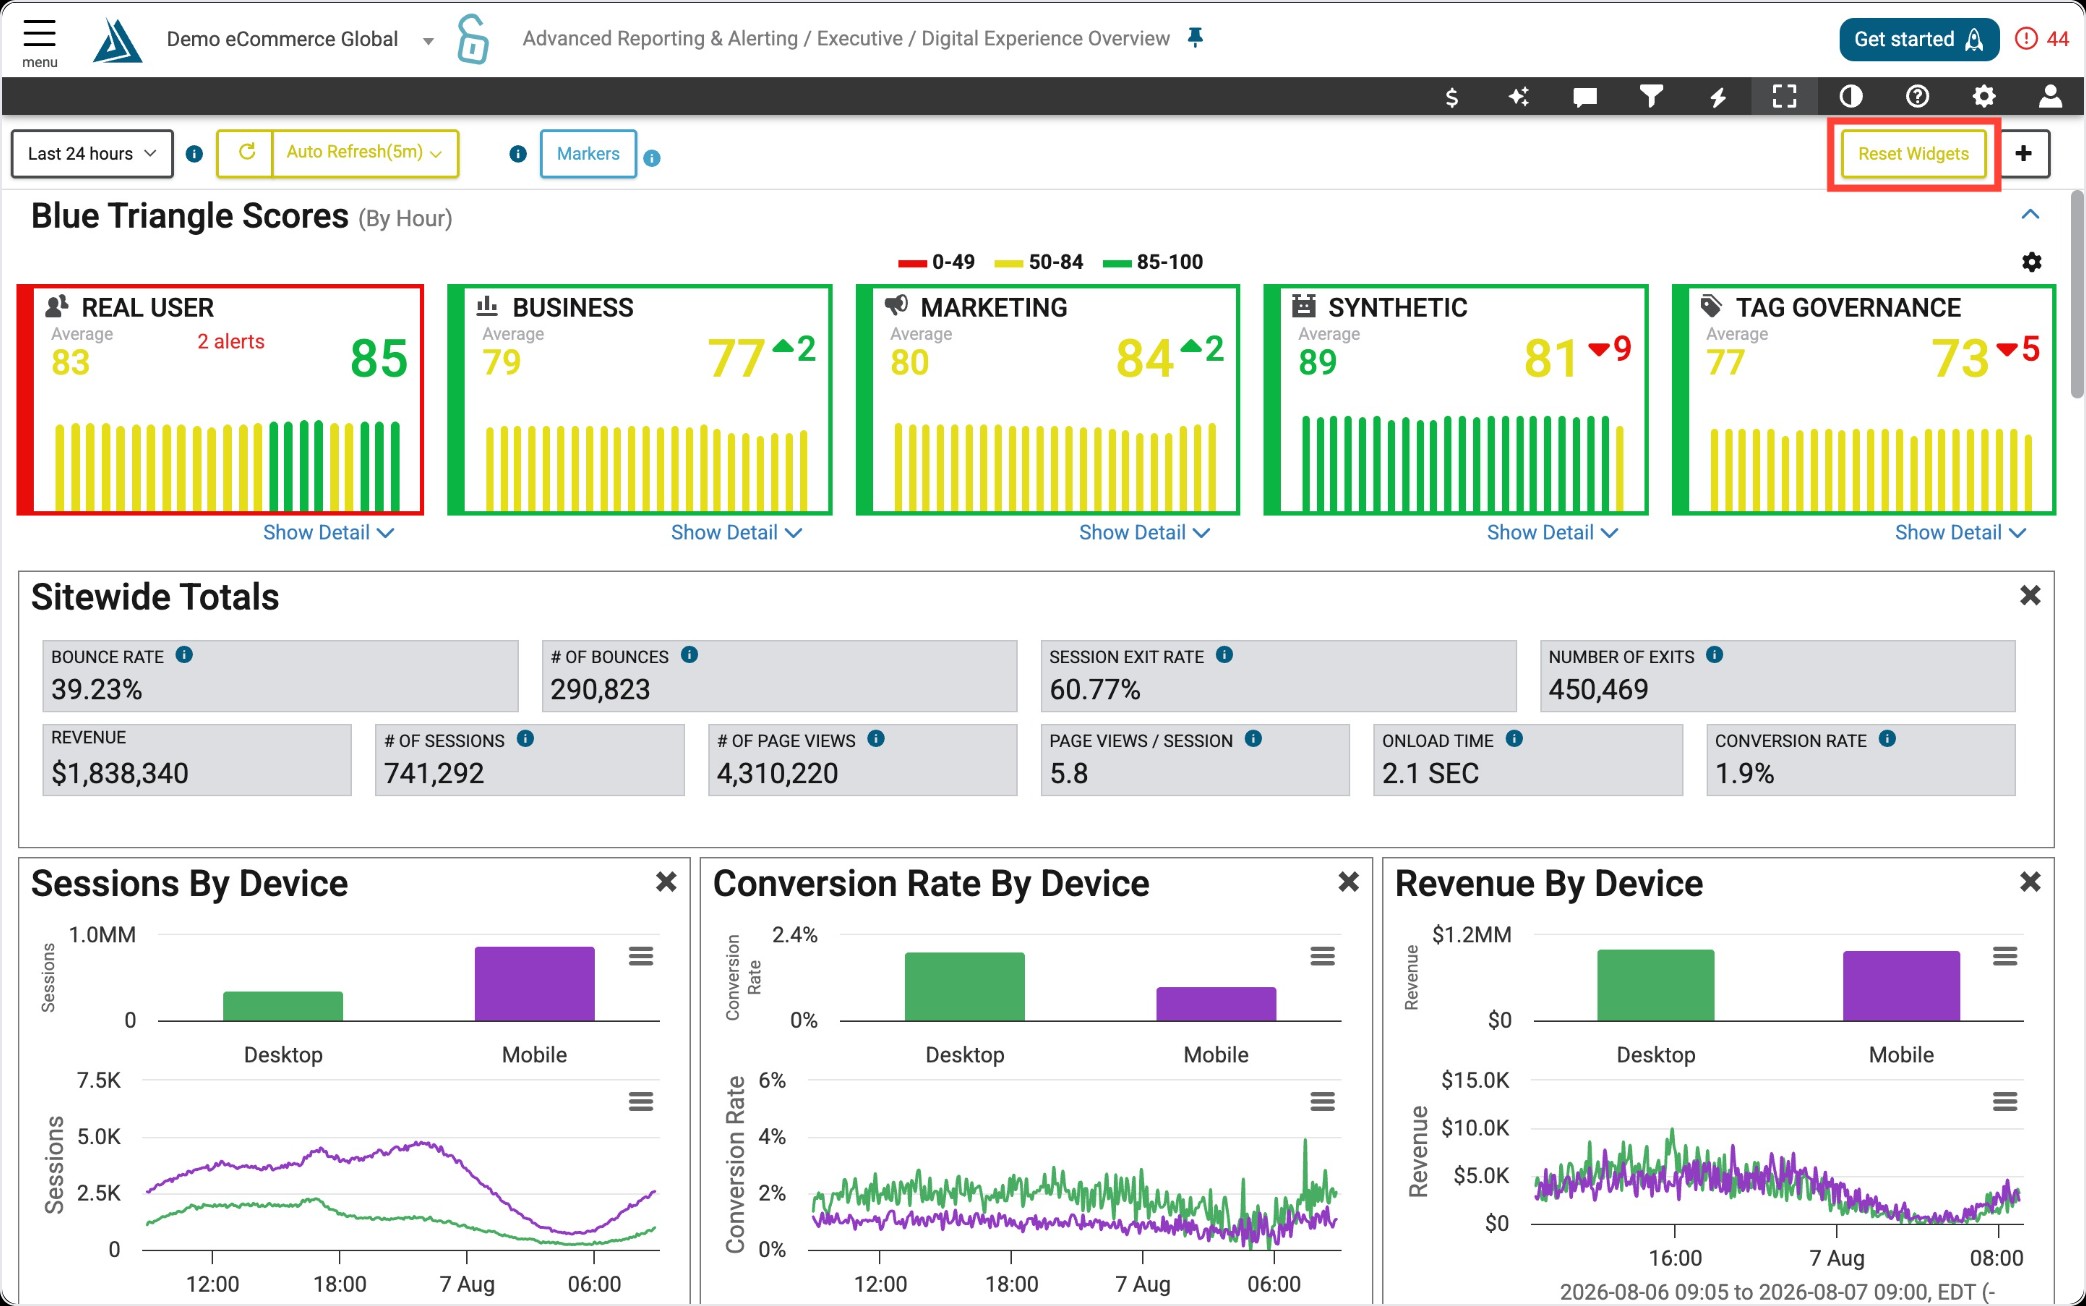This screenshot has width=2086, height=1306.
Task: Click the 85-100 green legend swatch
Action: coord(1117,263)
